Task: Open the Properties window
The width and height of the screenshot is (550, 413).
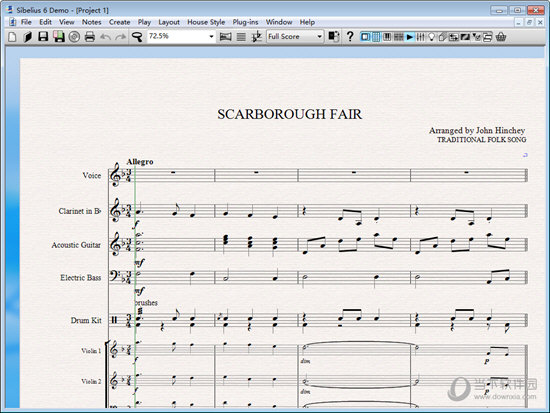Action: click(476, 36)
